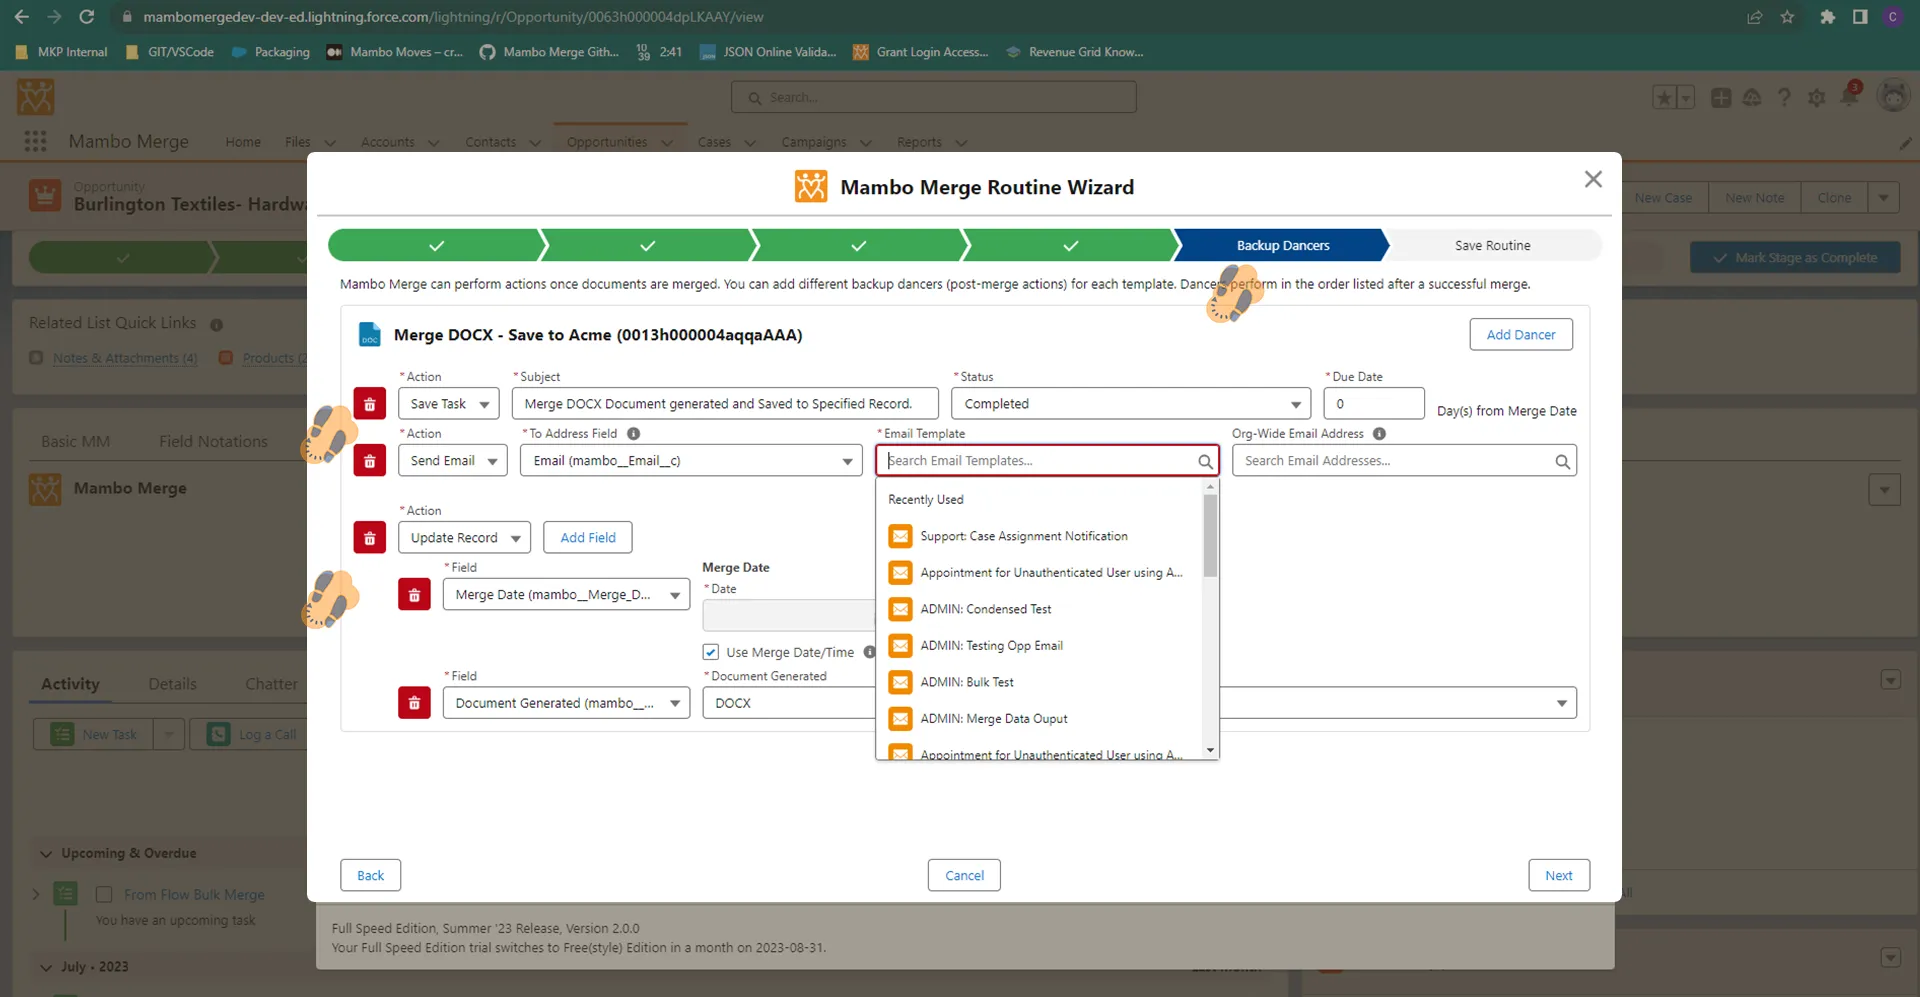Image resolution: width=1920 pixels, height=997 pixels.
Task: Switch to the Chatter tab
Action: (x=271, y=684)
